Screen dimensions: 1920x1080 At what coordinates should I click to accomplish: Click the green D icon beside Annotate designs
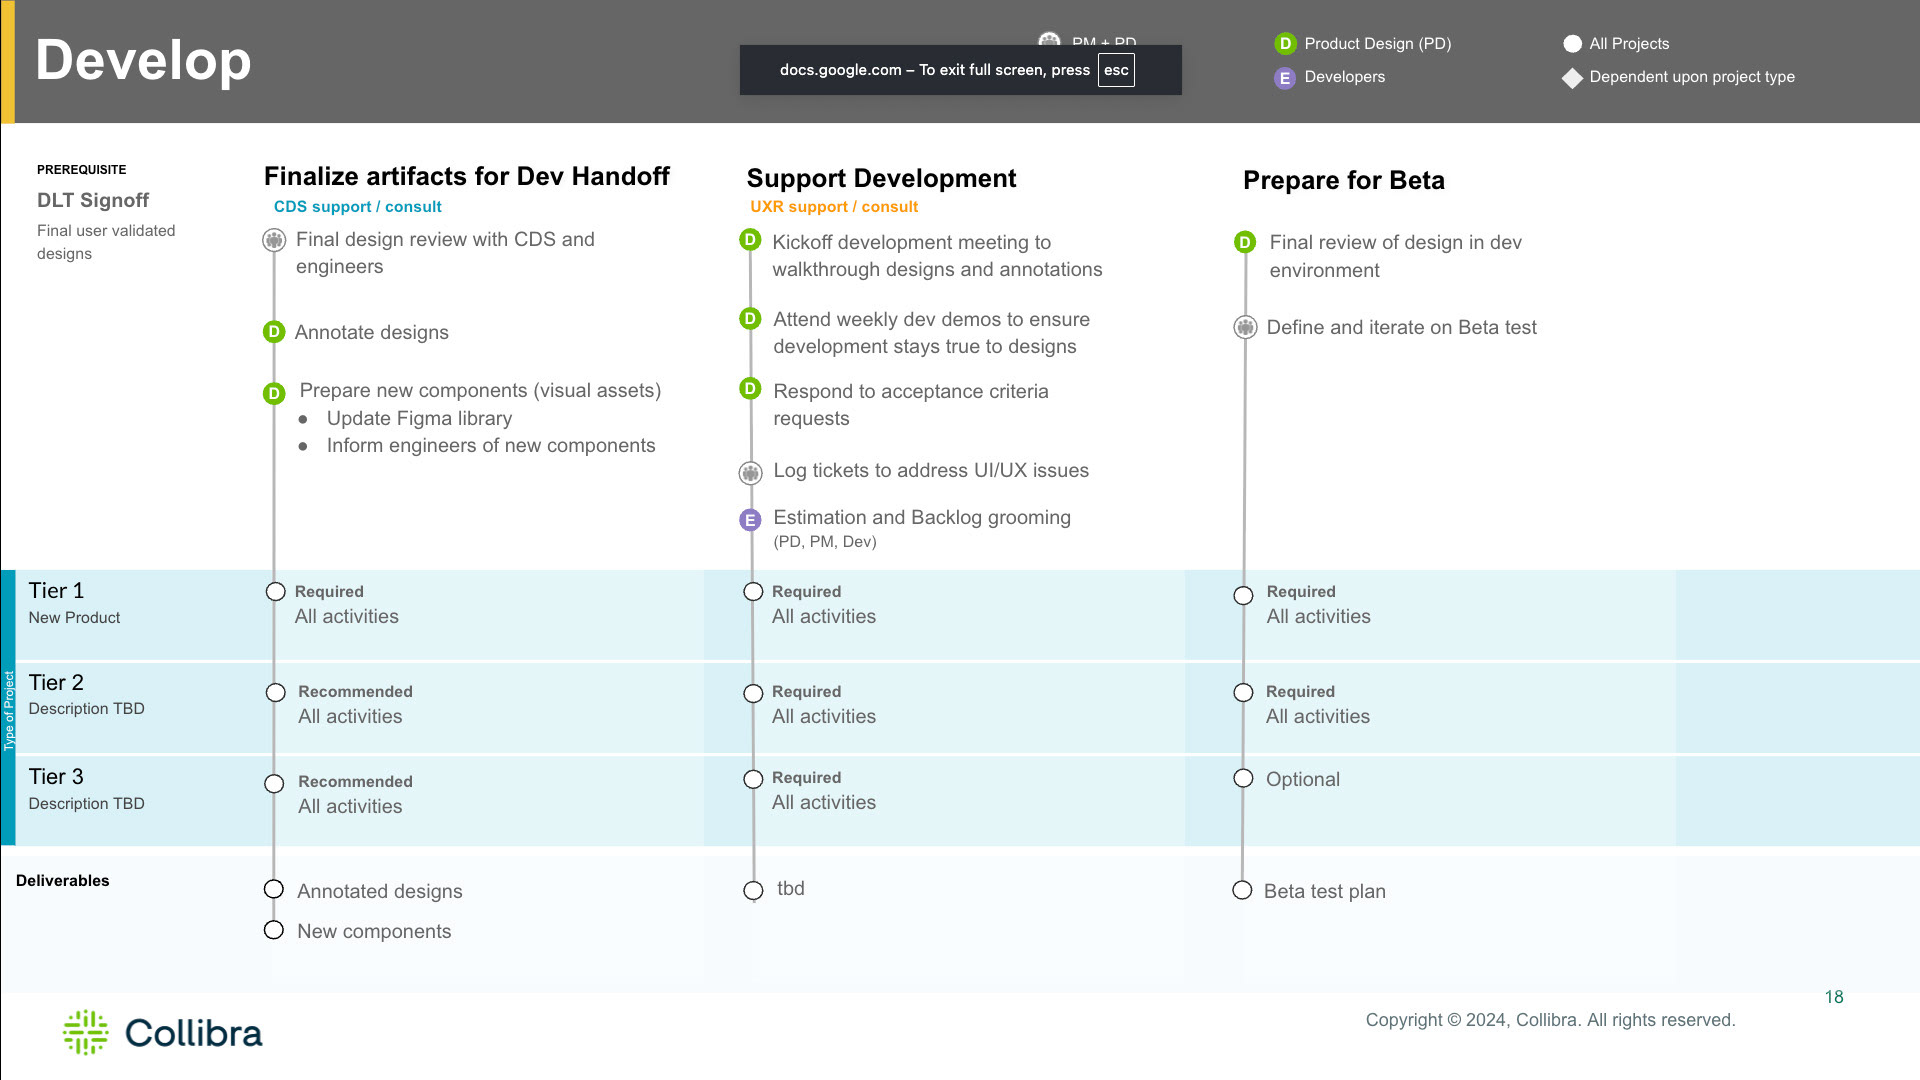pos(274,332)
